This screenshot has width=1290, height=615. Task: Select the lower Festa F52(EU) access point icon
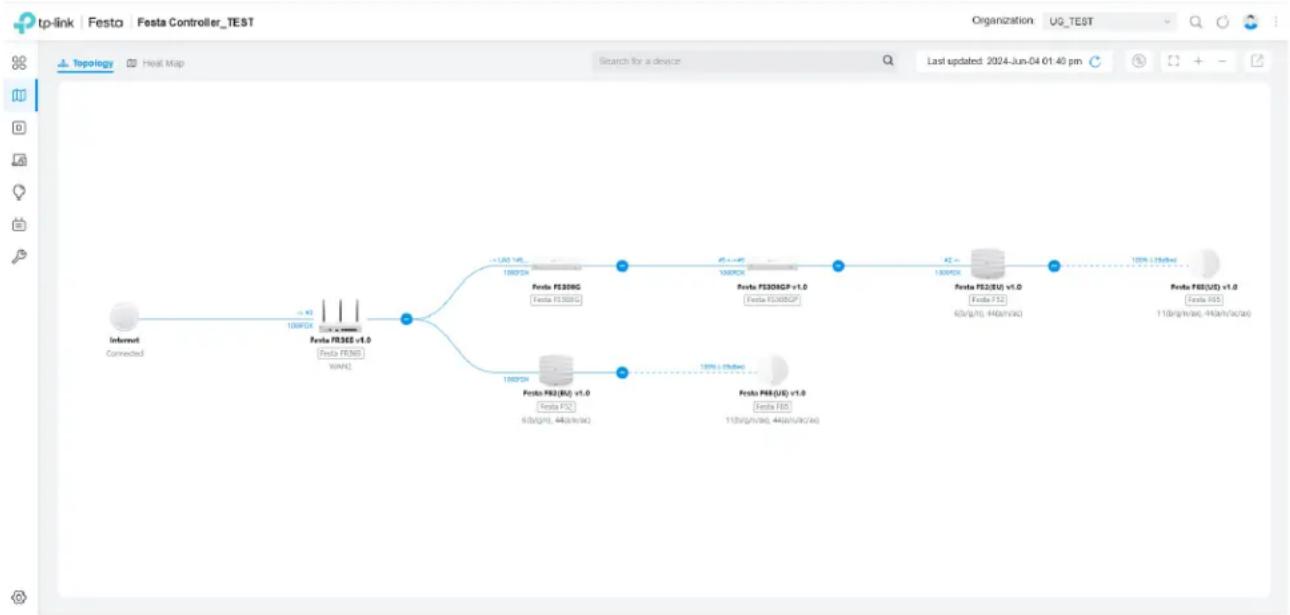555,370
